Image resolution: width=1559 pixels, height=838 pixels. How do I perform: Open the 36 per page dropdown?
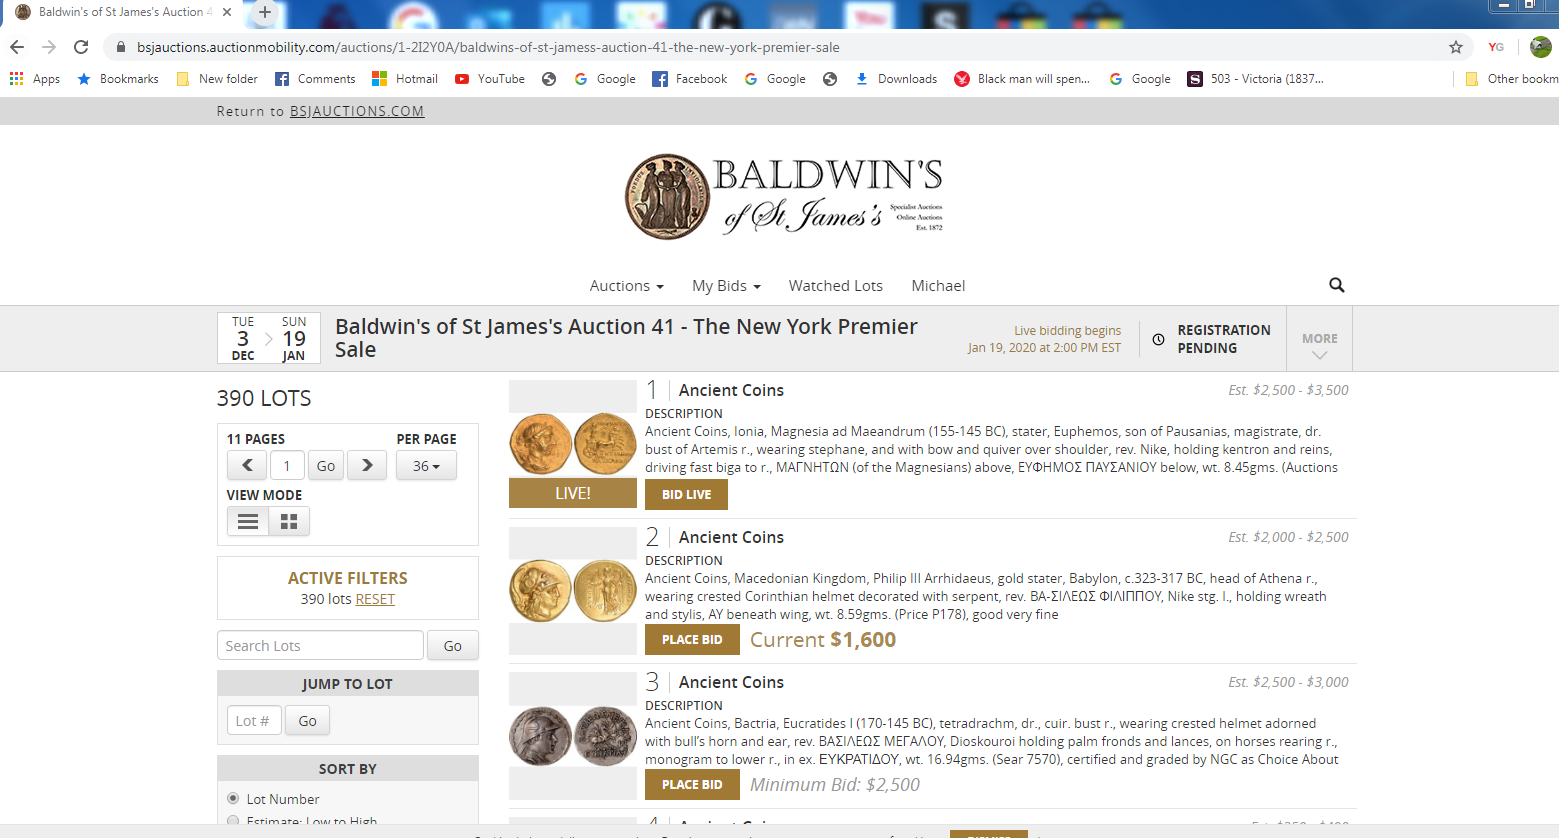tap(426, 466)
